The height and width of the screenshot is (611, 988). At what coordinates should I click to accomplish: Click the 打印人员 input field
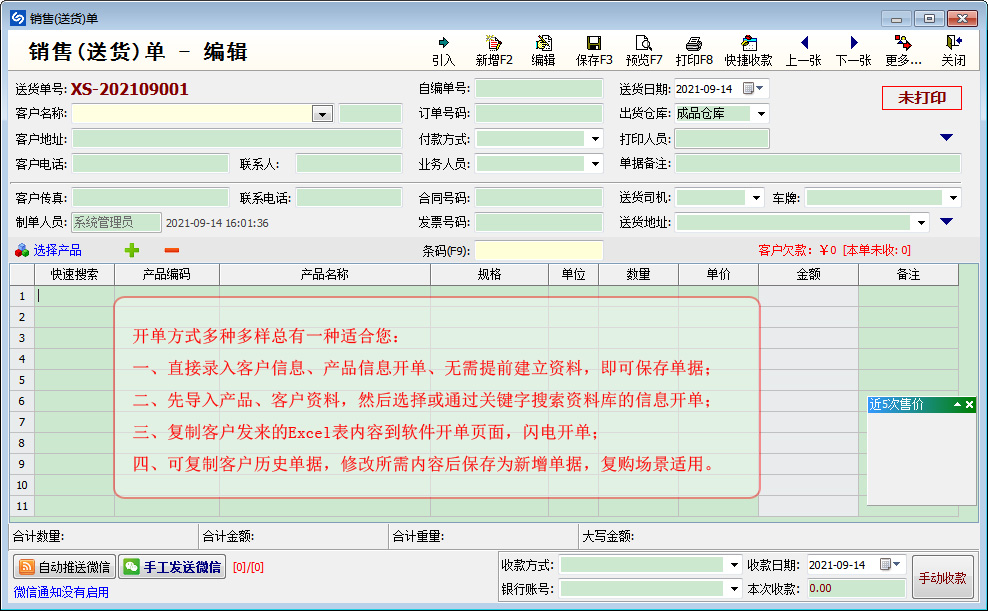tap(722, 139)
